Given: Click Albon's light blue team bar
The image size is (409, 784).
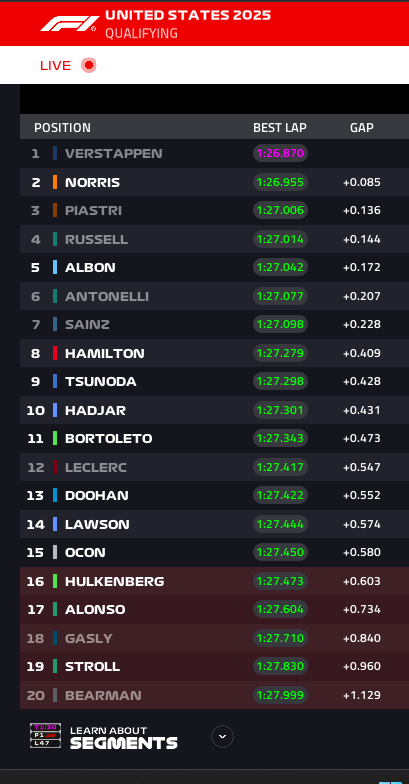Looking at the screenshot, I should [x=55, y=267].
